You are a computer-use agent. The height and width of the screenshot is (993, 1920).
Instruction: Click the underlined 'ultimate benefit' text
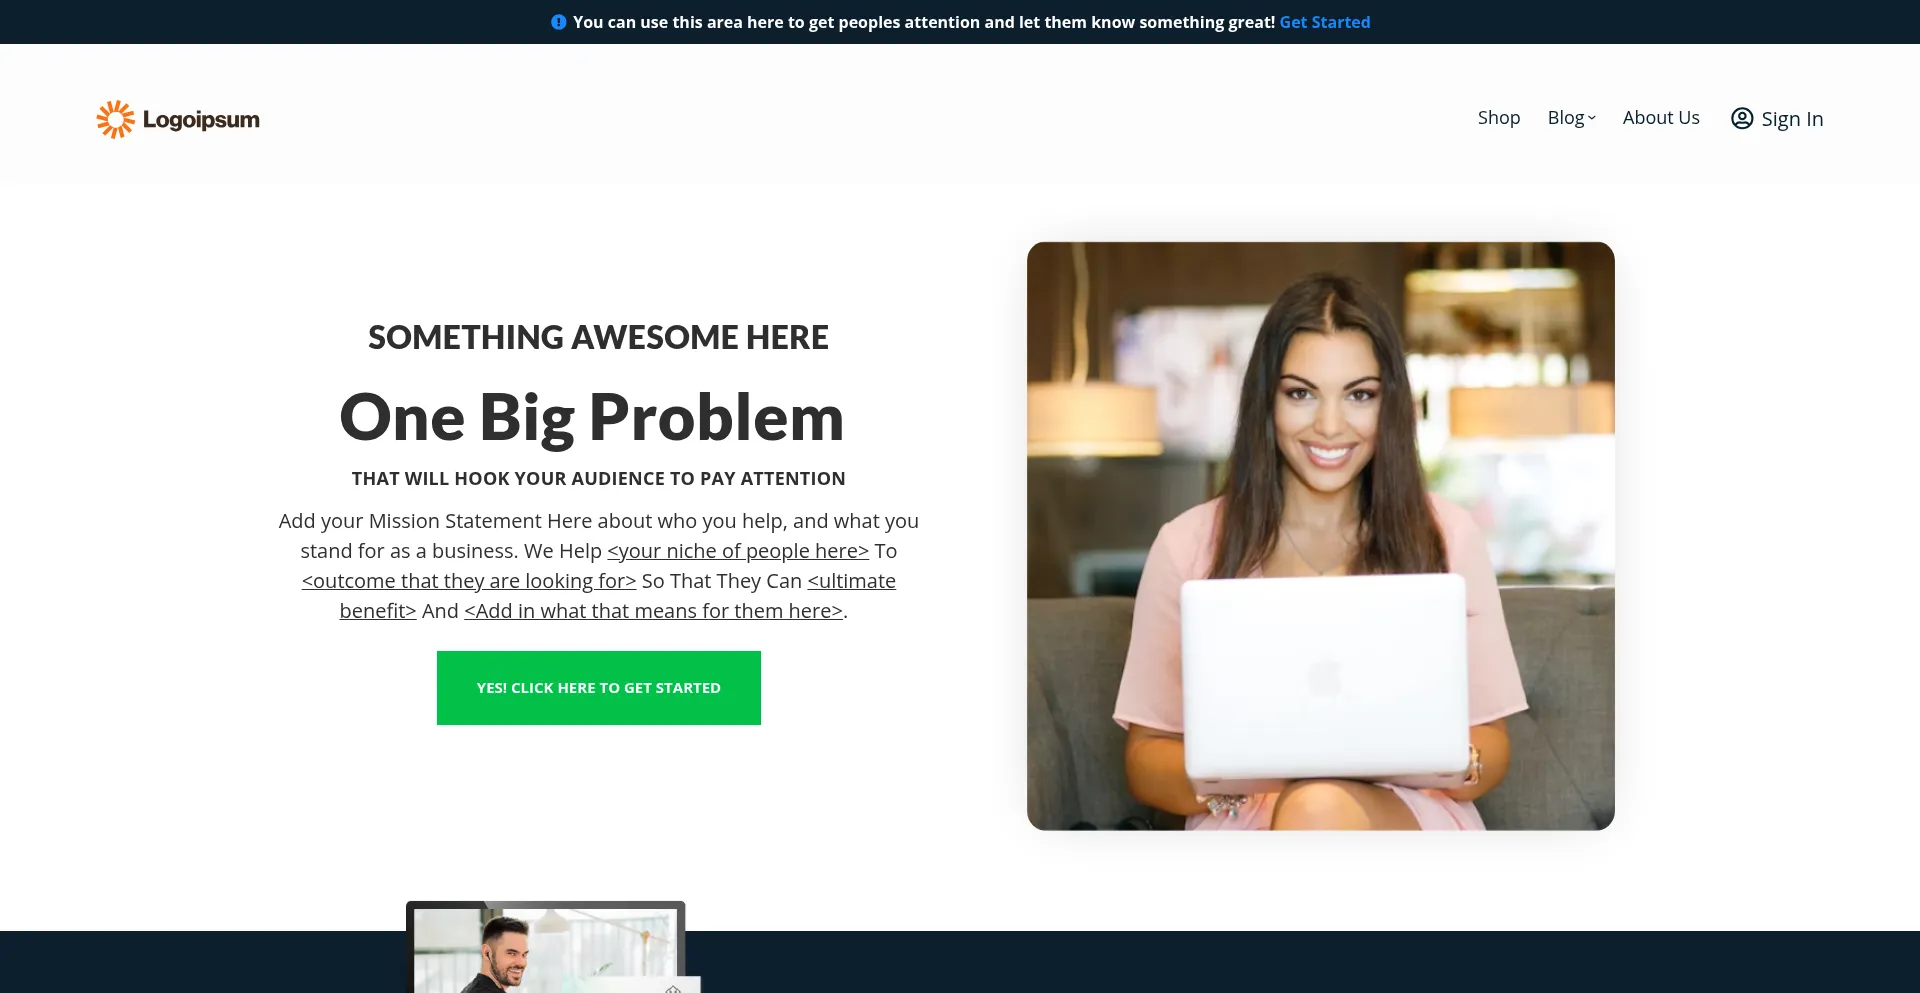(x=851, y=581)
